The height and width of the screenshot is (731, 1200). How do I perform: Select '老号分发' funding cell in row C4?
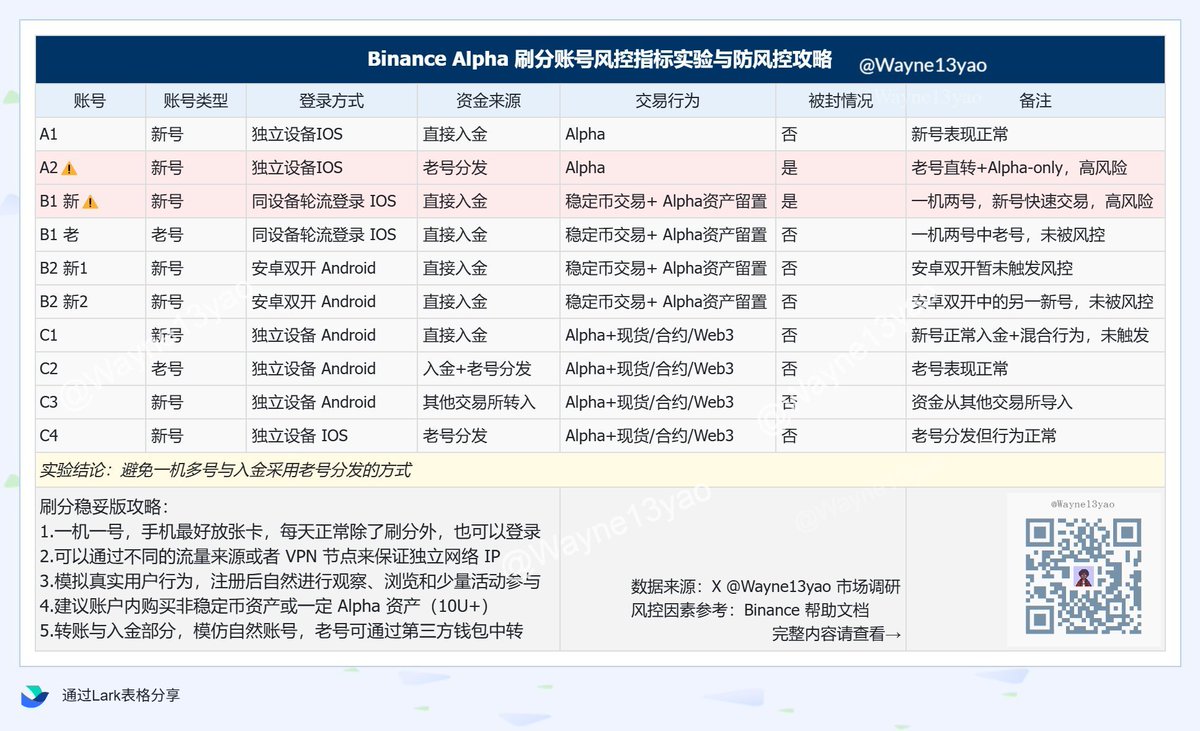pyautogui.click(x=488, y=436)
